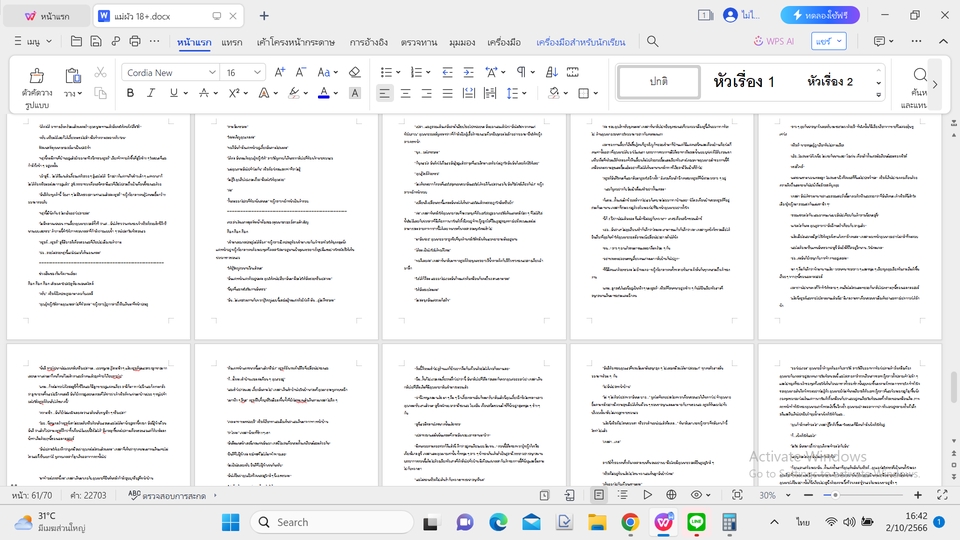
Task: Open the font size 16 dropdown
Action: 257,72
